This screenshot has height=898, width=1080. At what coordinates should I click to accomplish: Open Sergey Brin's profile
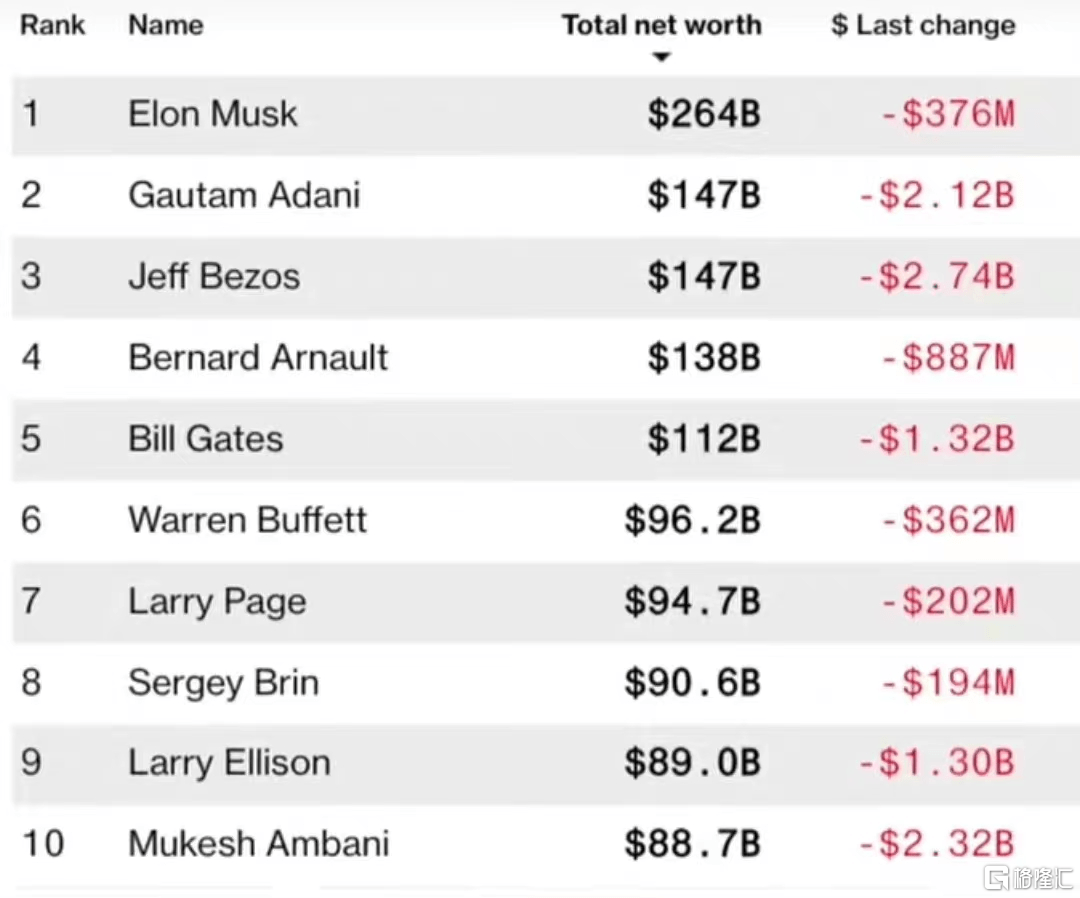point(224,683)
